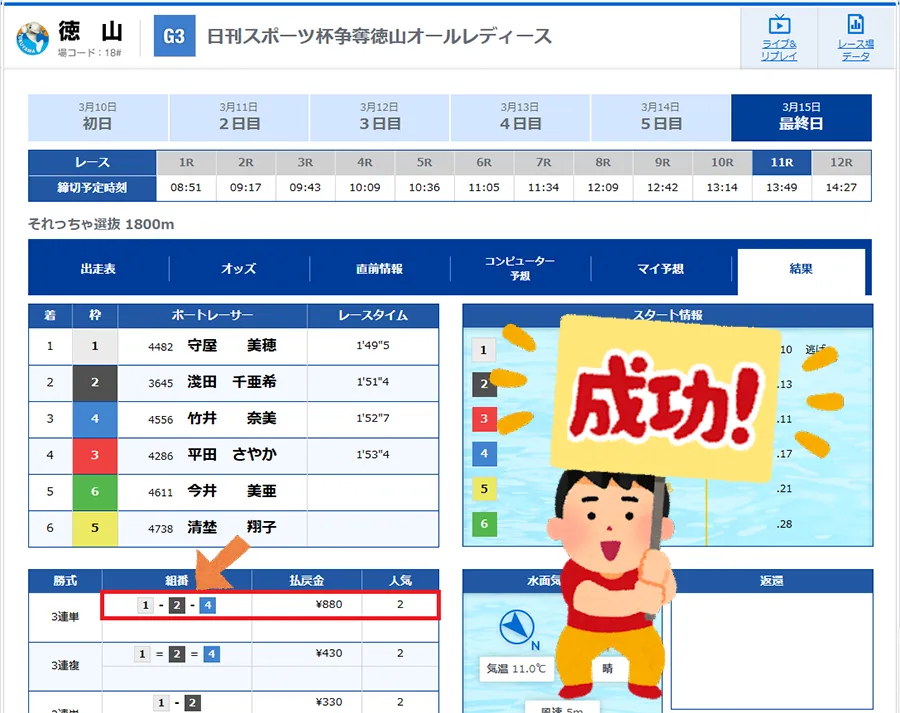The image size is (900, 713).
Task: Click the G3 grade badge
Action: point(174,37)
